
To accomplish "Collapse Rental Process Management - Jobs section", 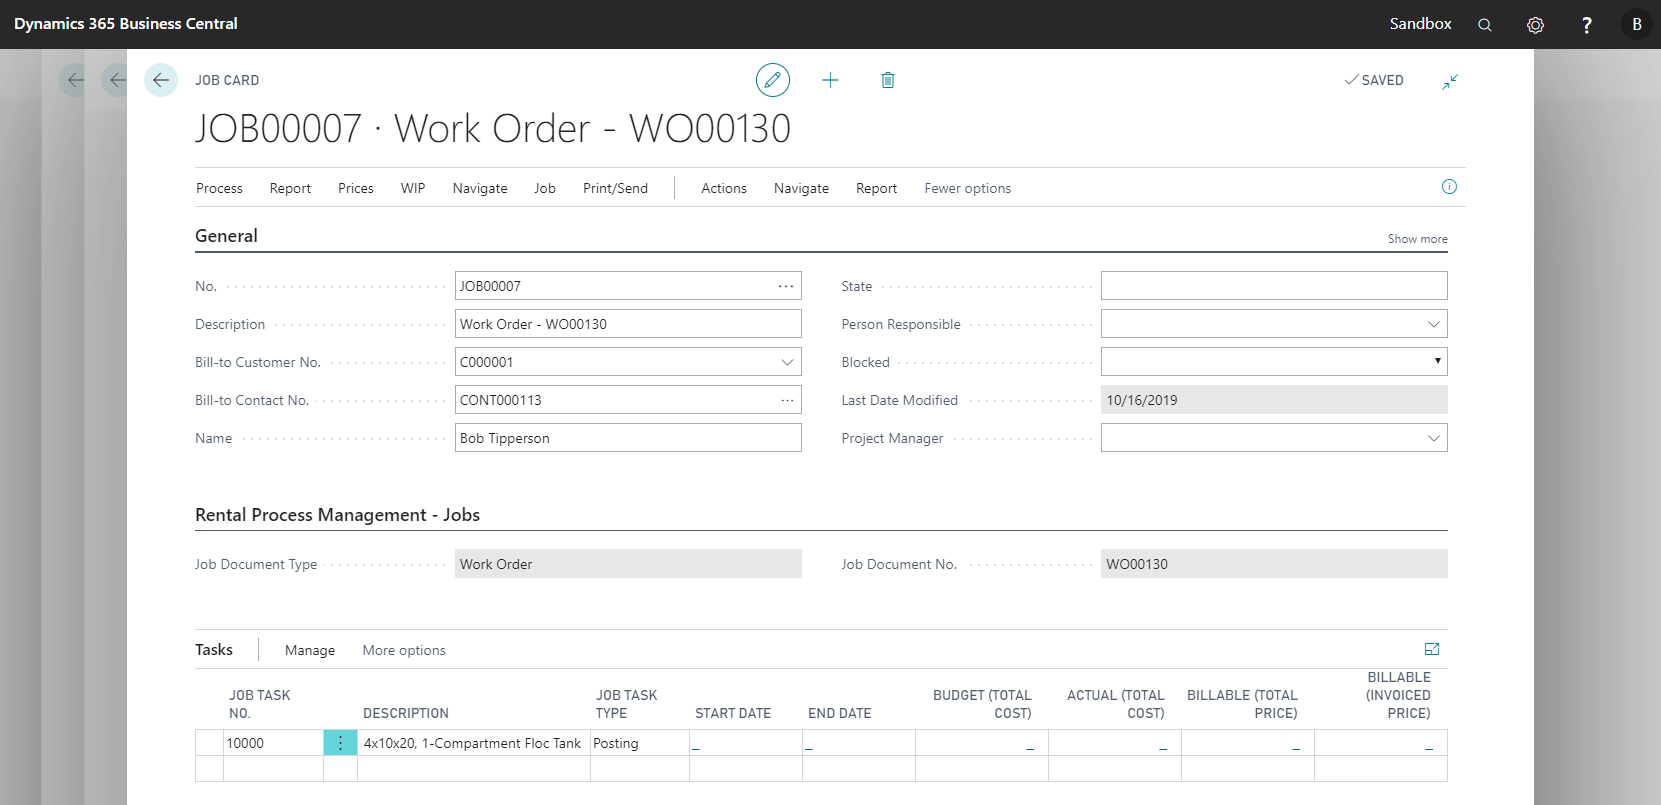I will tap(337, 515).
